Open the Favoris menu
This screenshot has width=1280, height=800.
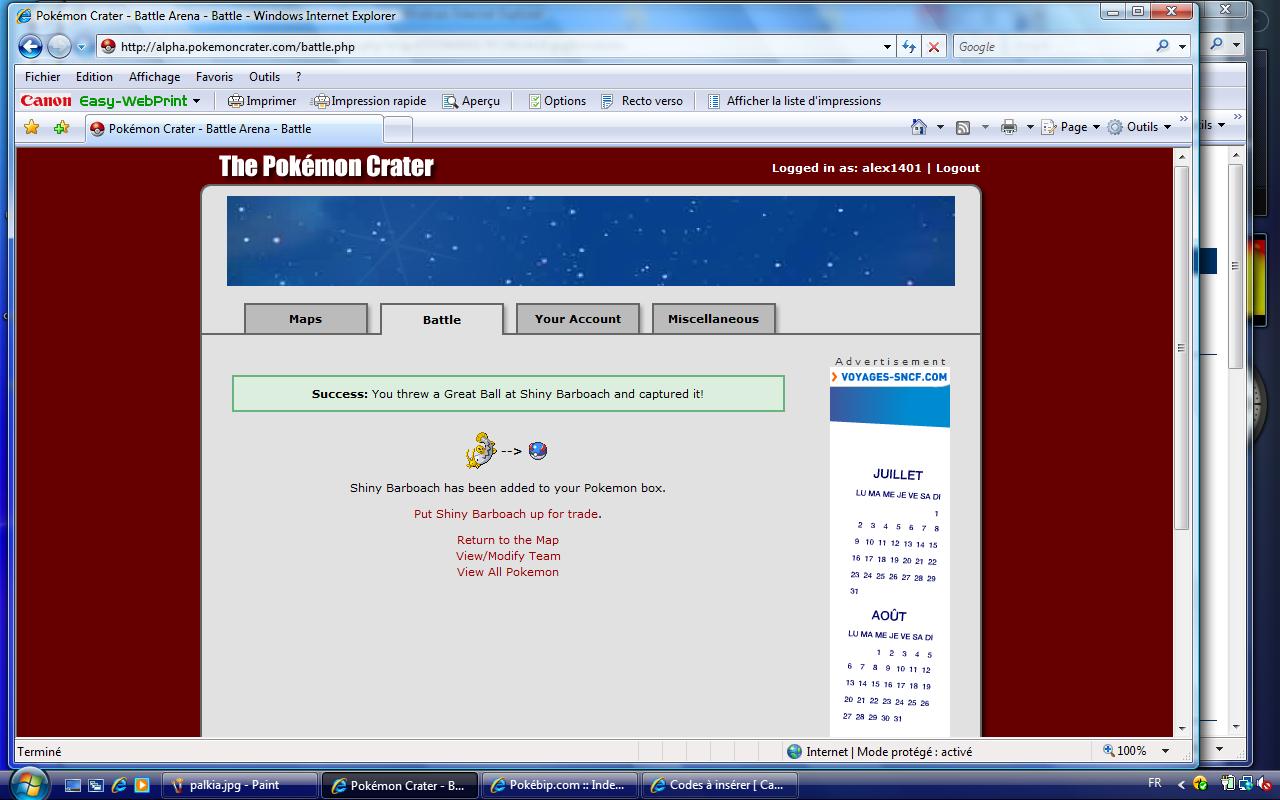214,76
